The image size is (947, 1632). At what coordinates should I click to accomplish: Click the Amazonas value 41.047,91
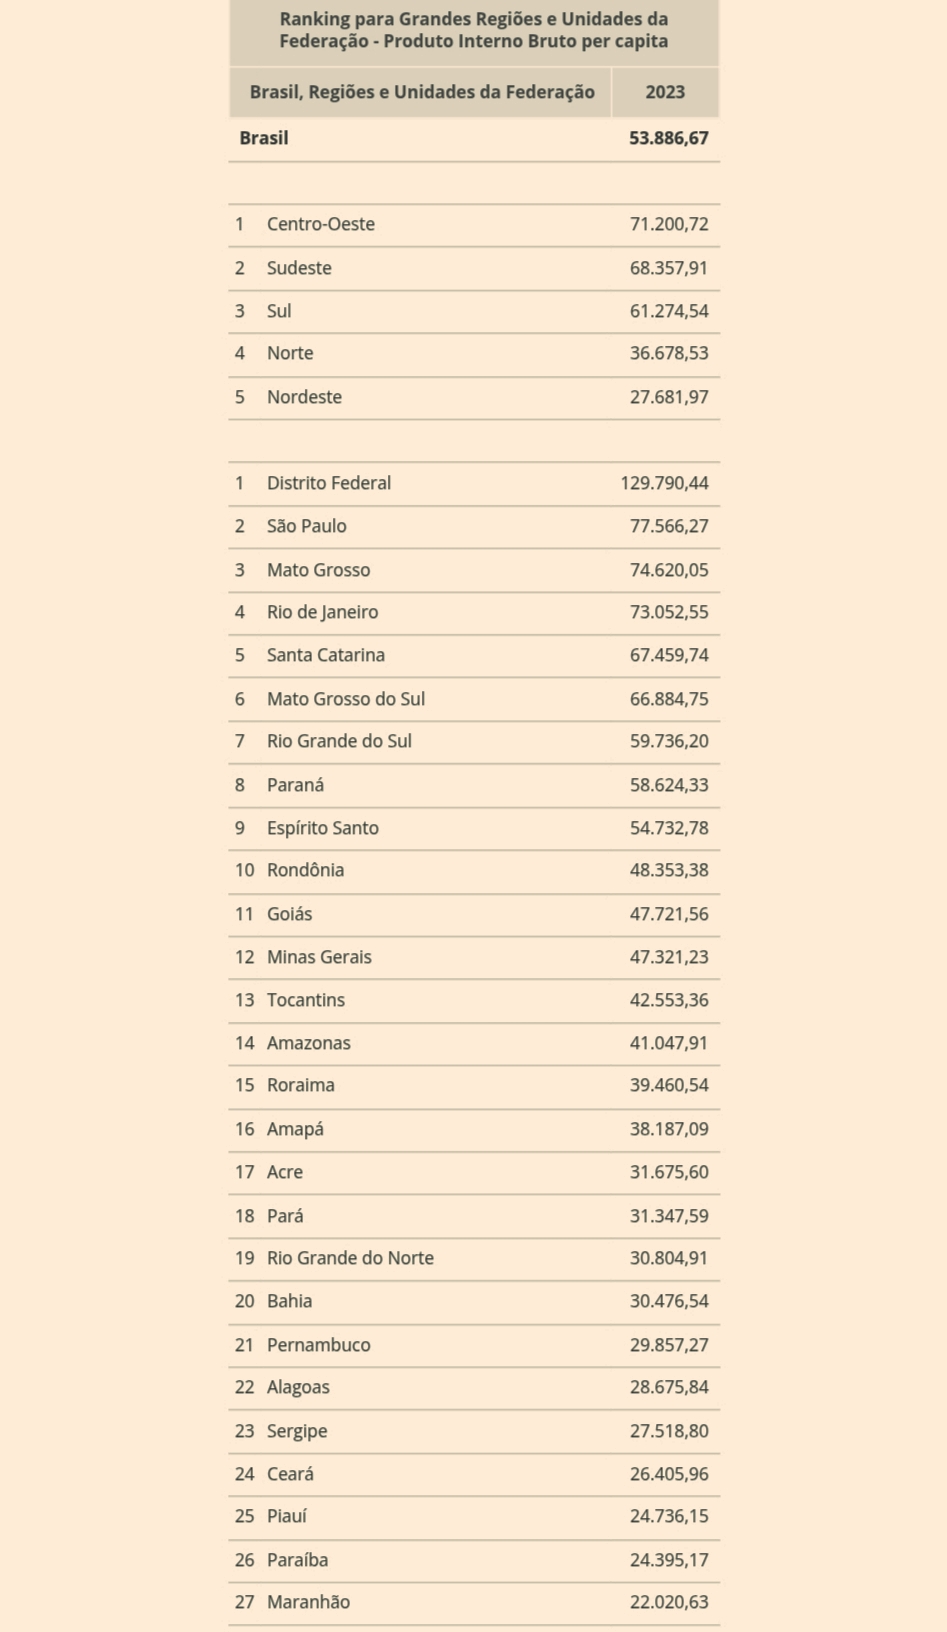tap(668, 1043)
